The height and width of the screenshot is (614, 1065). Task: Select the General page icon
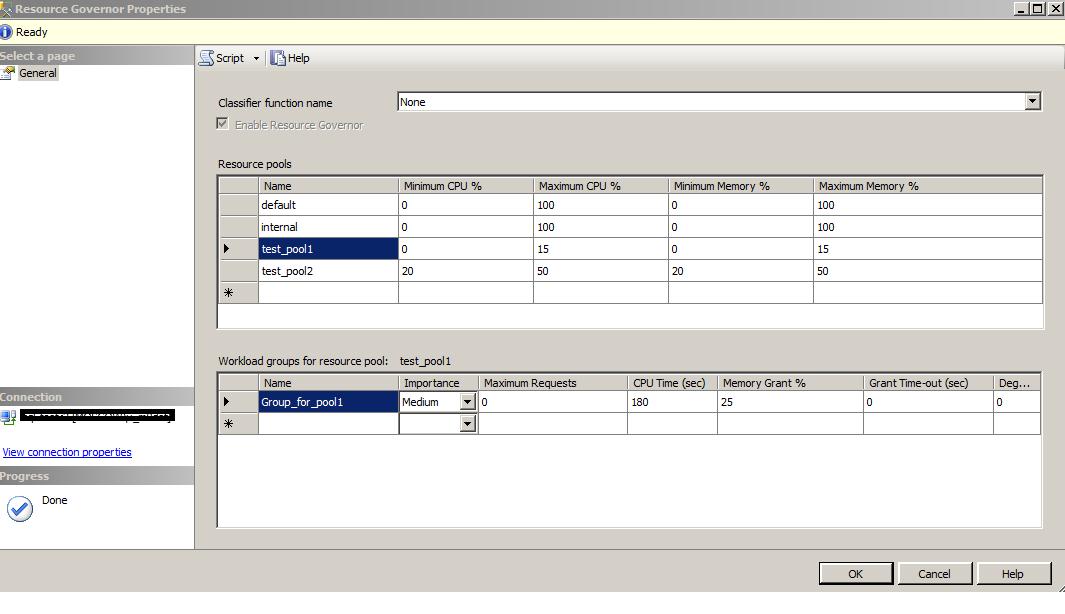click(x=9, y=73)
